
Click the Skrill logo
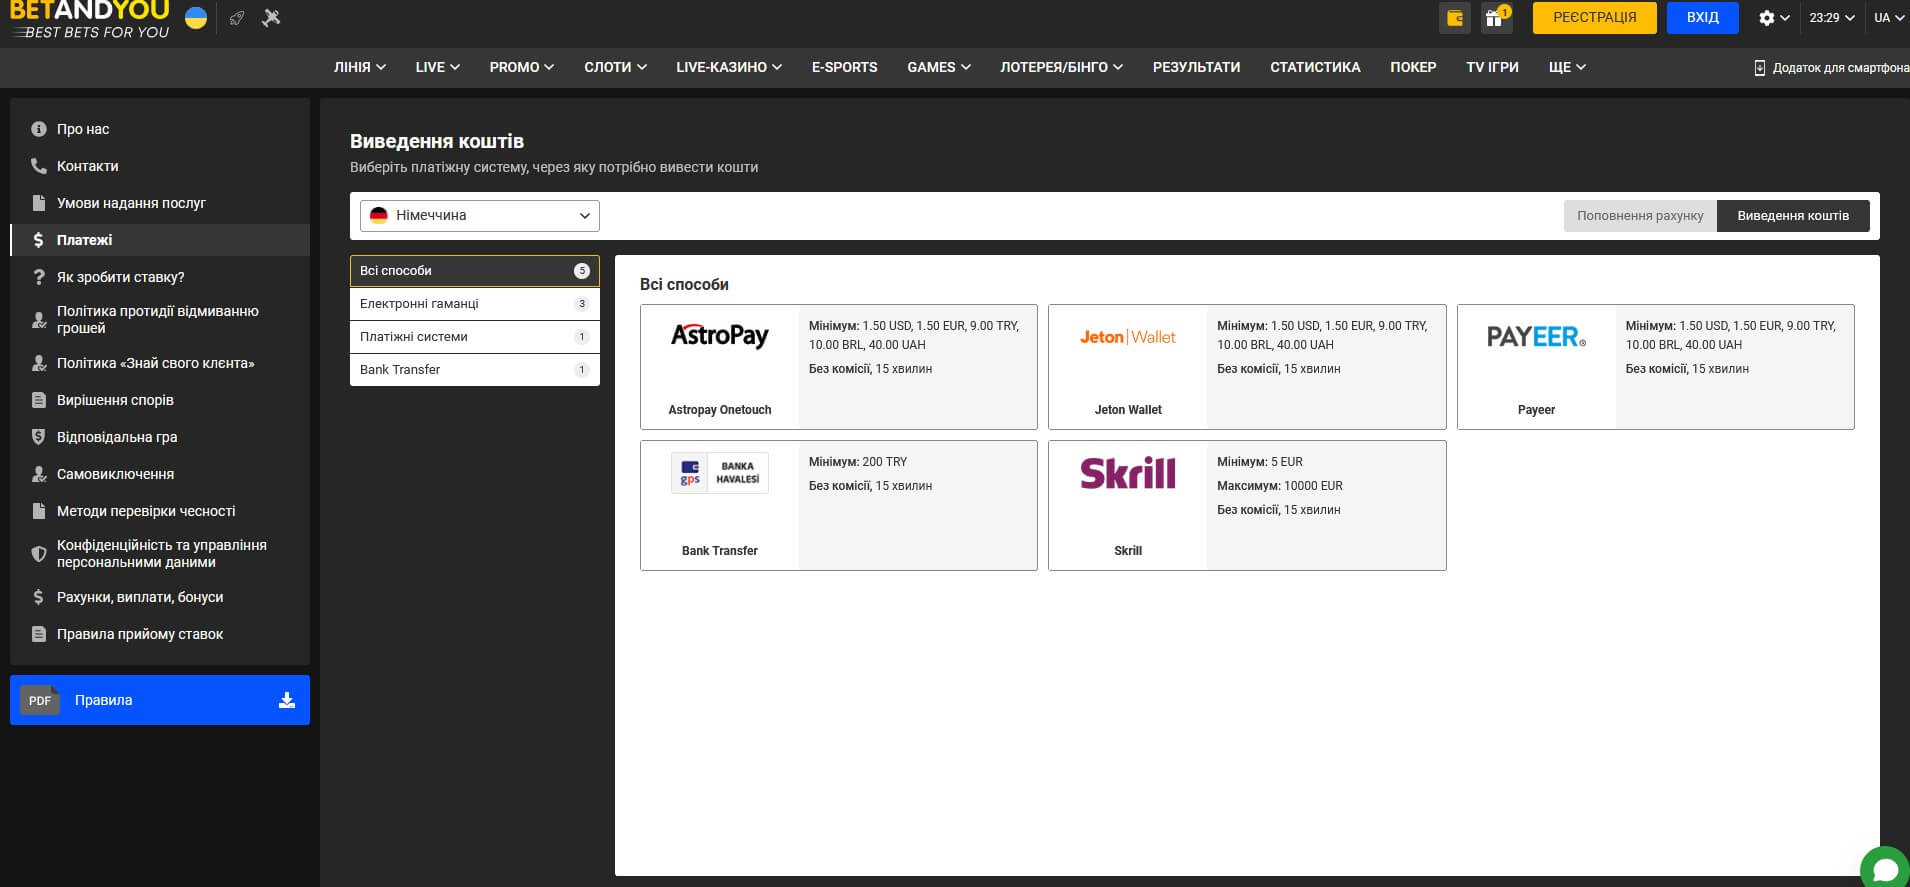click(1128, 473)
